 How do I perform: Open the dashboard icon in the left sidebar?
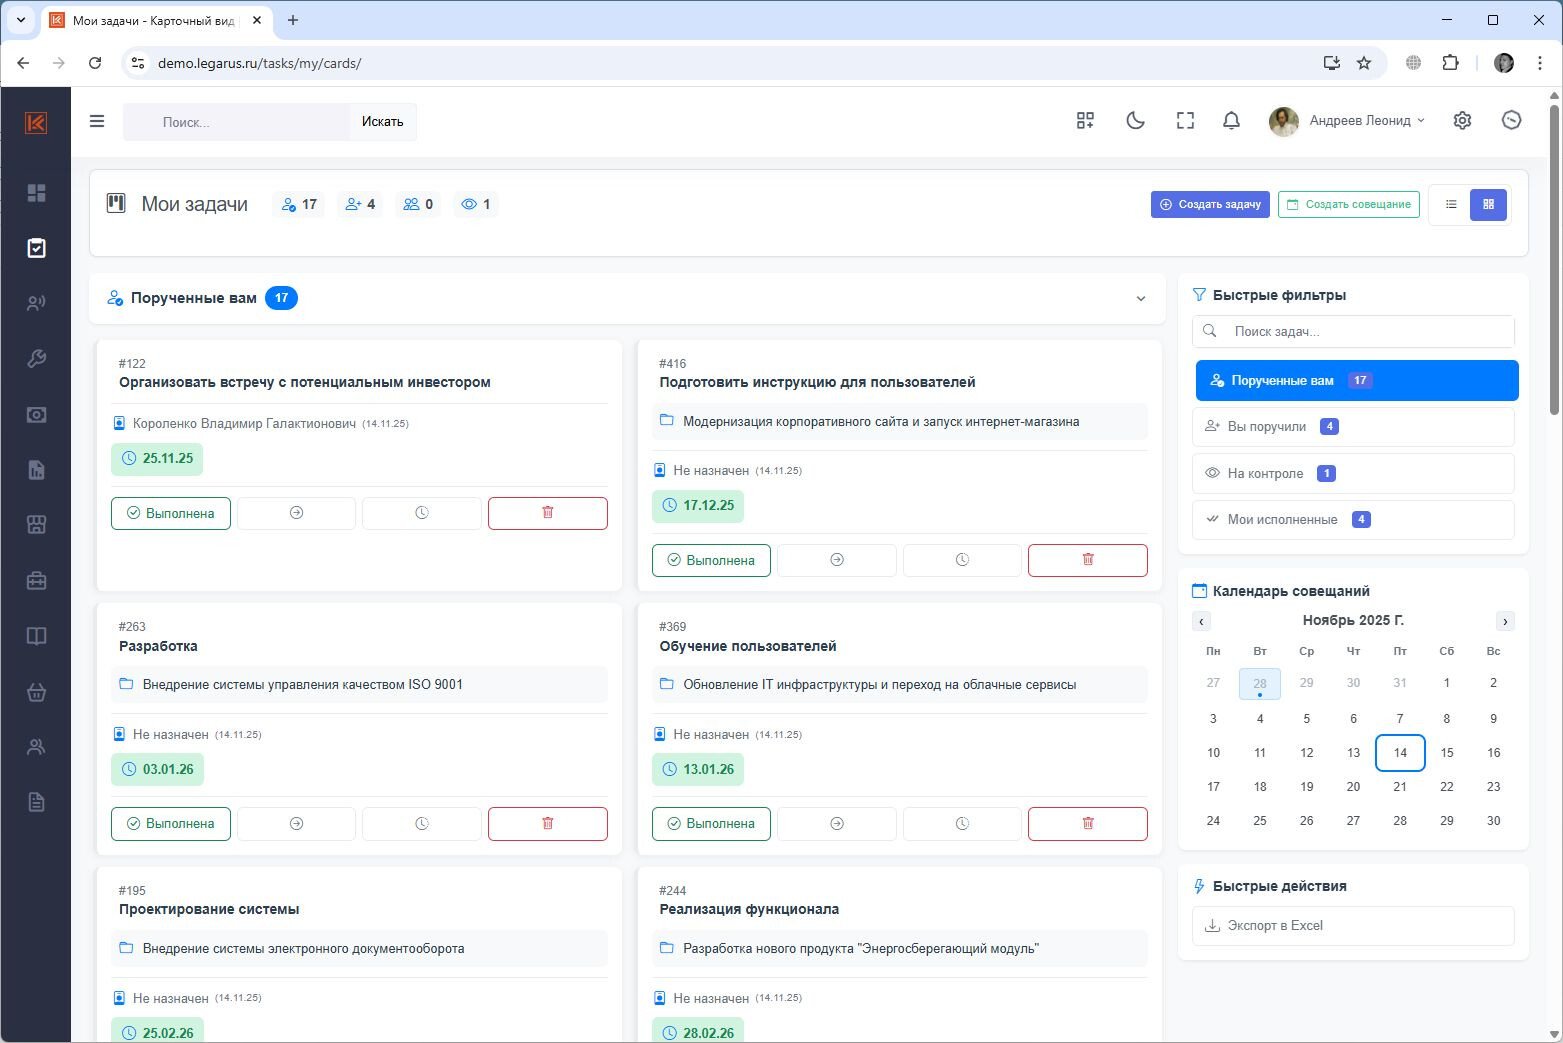pos(37,193)
